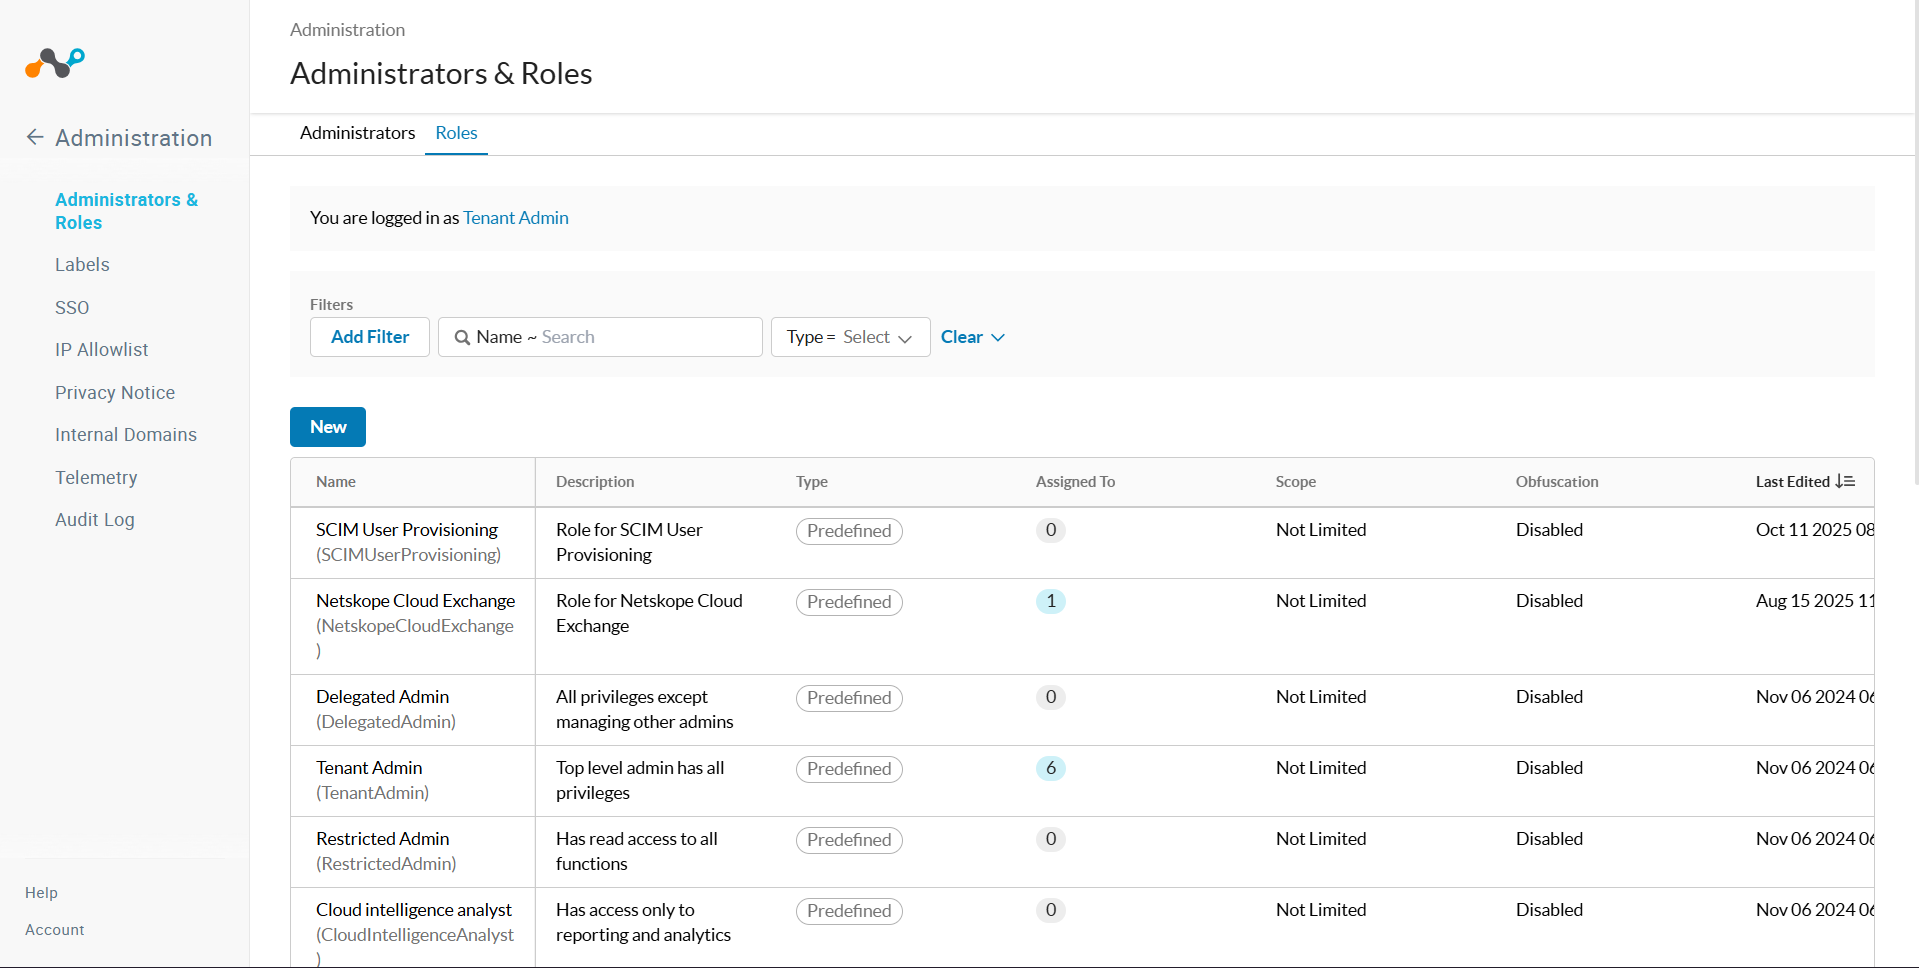
Task: Focus the Name search input field
Action: (600, 337)
